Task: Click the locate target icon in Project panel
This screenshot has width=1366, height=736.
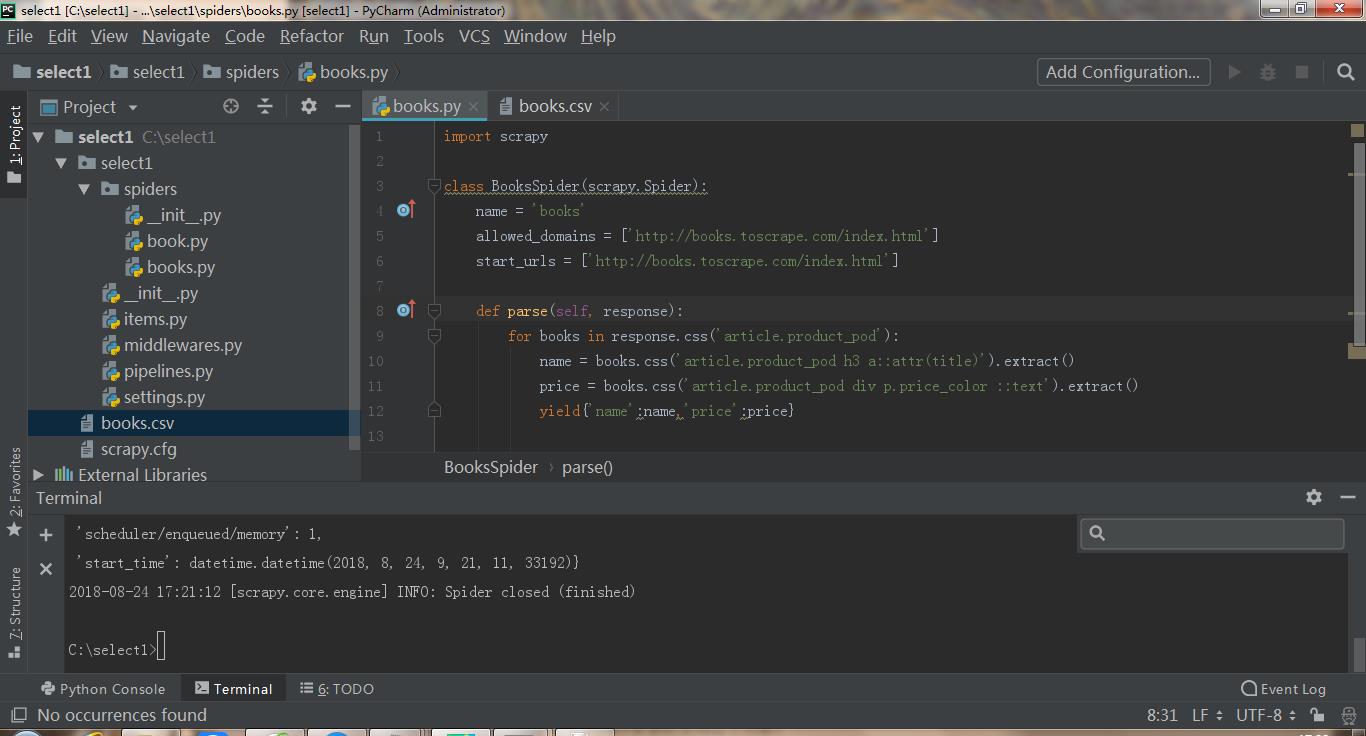Action: (x=231, y=106)
